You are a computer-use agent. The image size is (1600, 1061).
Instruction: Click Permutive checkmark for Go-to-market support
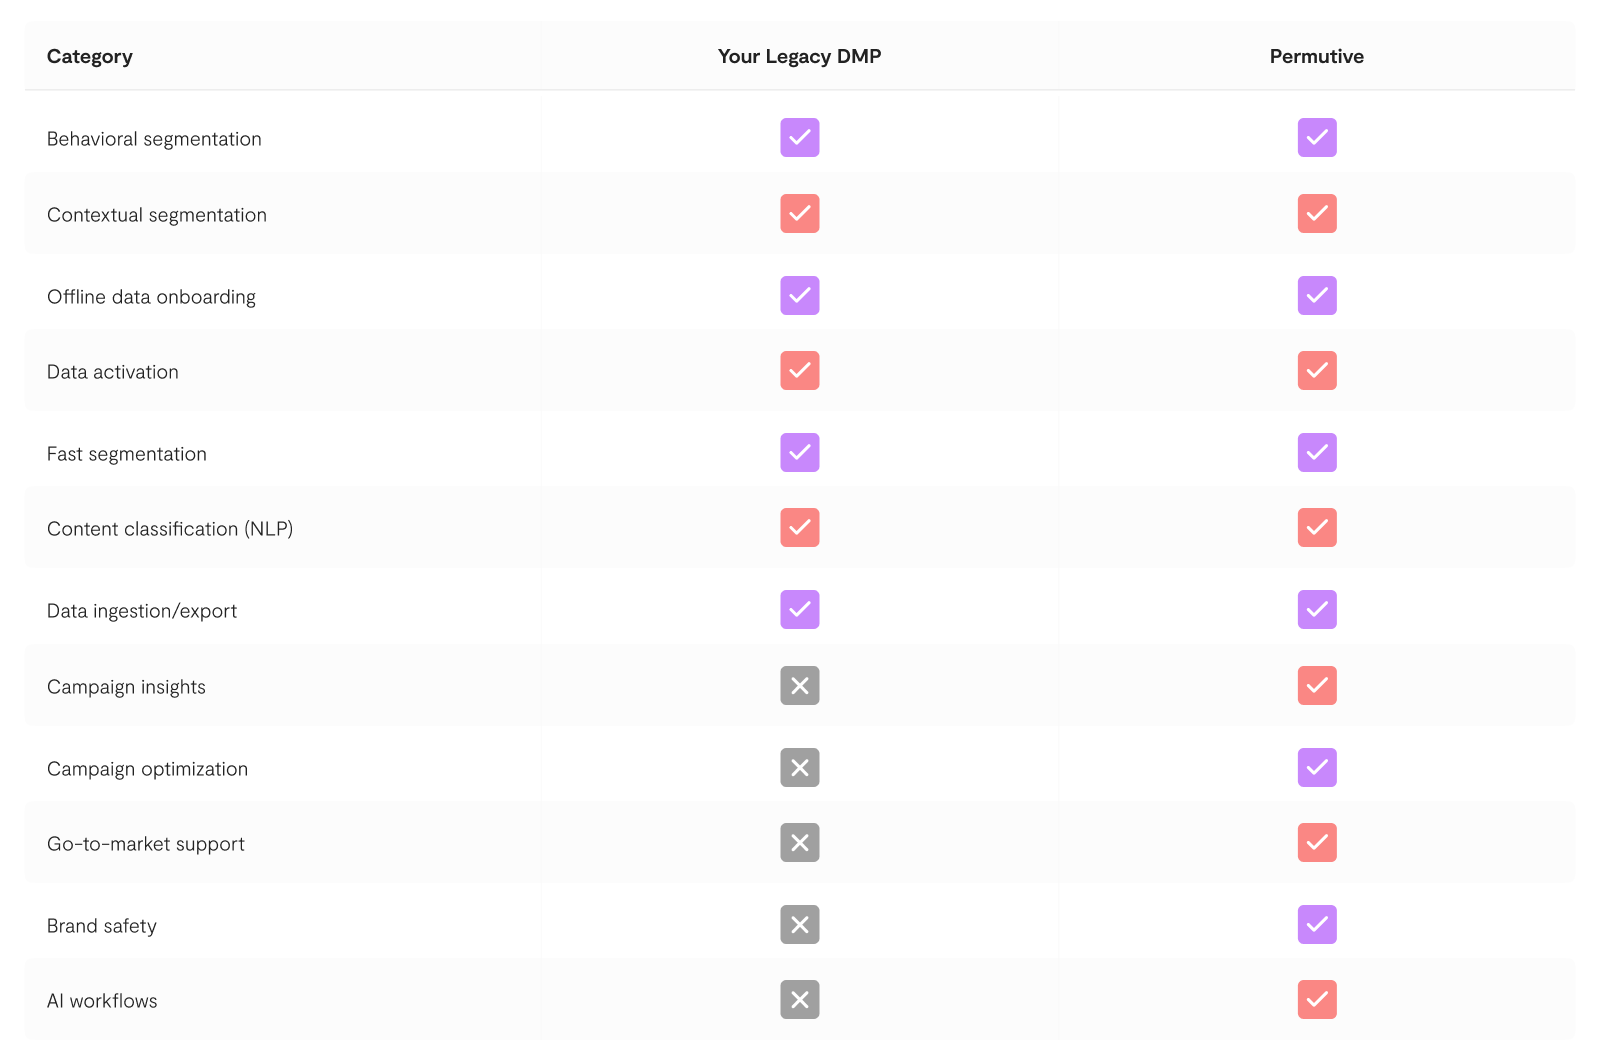[1317, 843]
